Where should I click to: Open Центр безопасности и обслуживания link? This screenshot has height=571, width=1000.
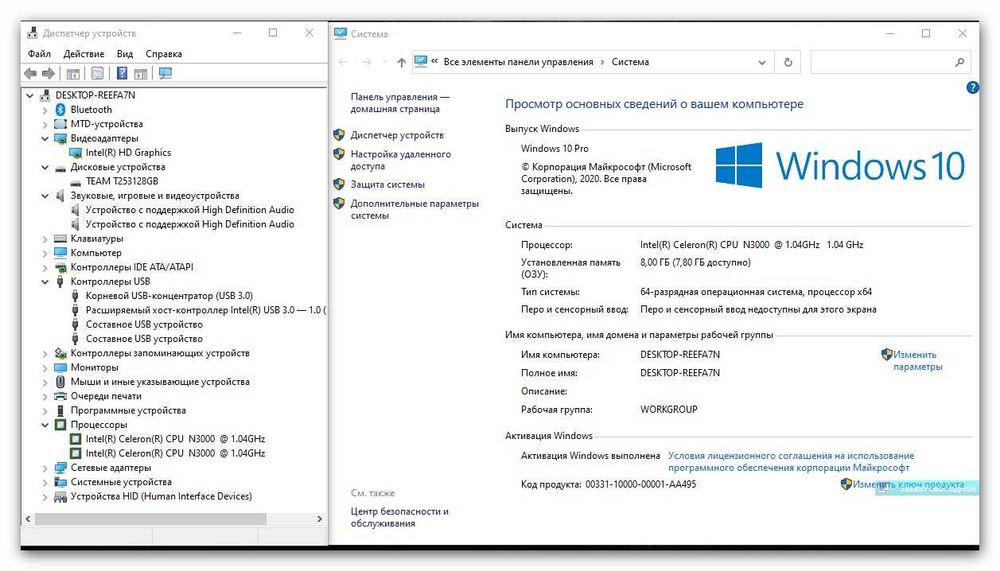(x=399, y=517)
